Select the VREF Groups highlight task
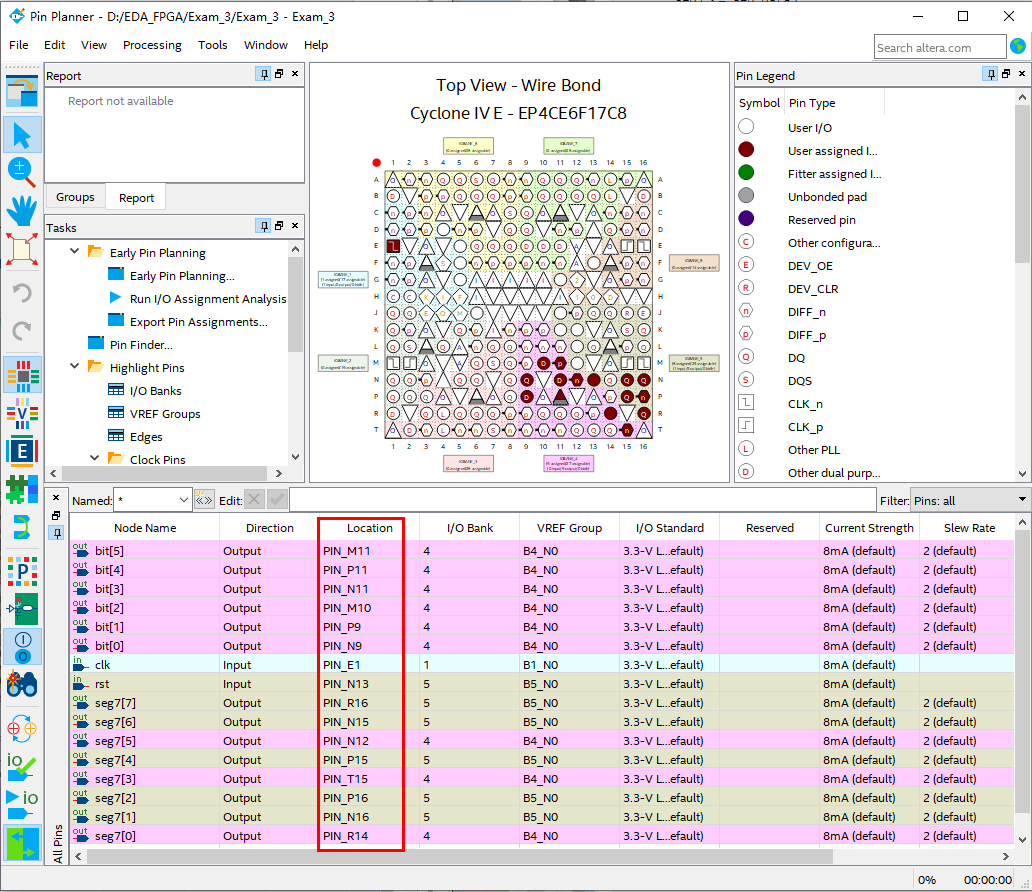The height and width of the screenshot is (892, 1032). pyautogui.click(x=165, y=414)
